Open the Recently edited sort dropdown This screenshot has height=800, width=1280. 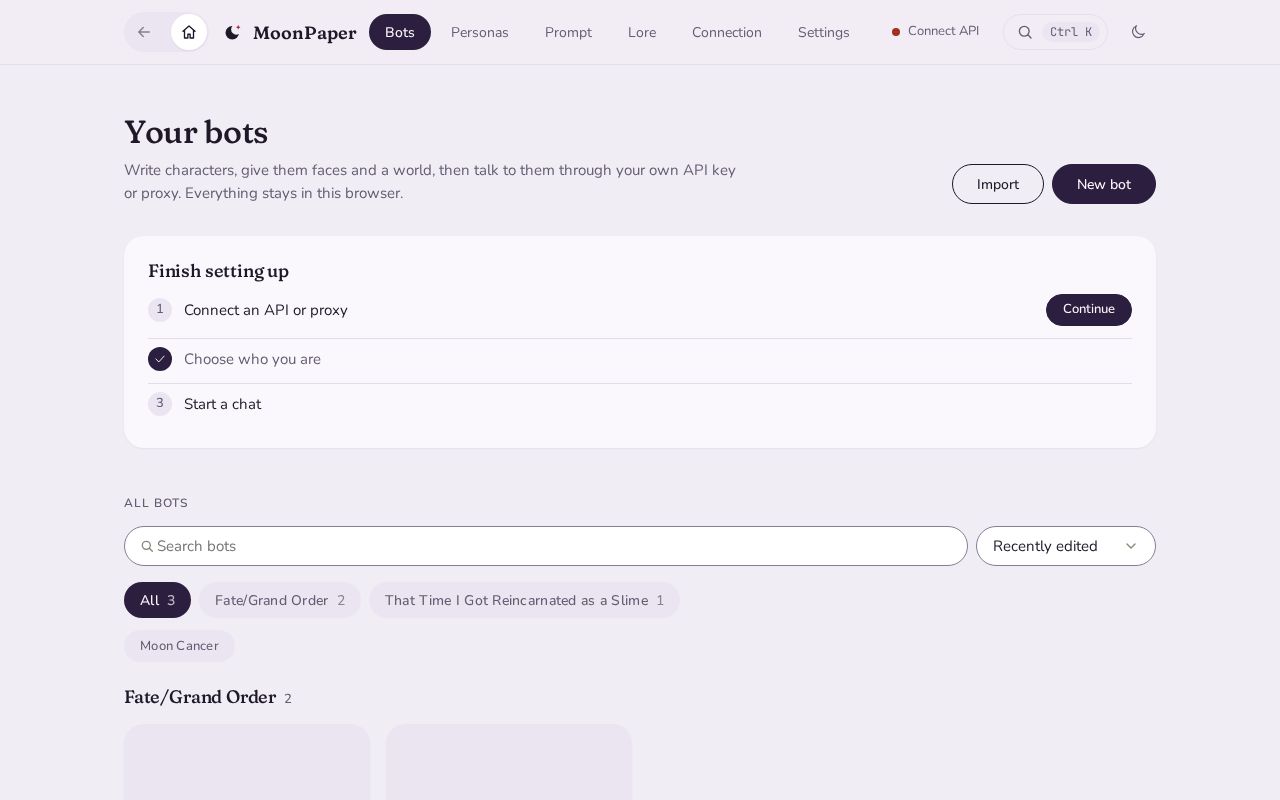pyautogui.click(x=1066, y=546)
